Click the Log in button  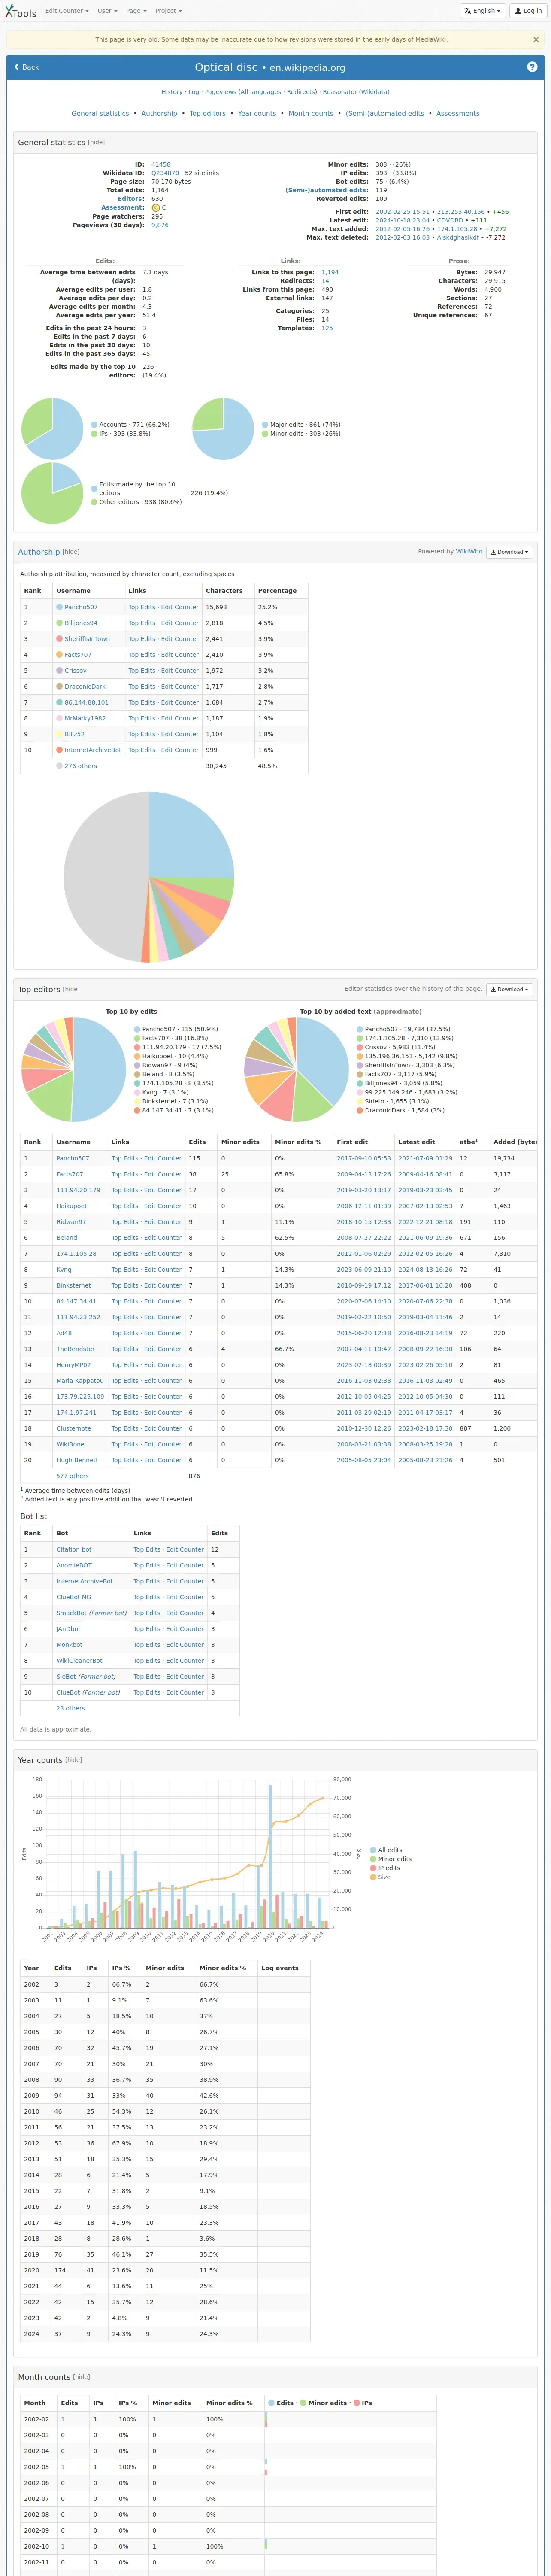(527, 11)
